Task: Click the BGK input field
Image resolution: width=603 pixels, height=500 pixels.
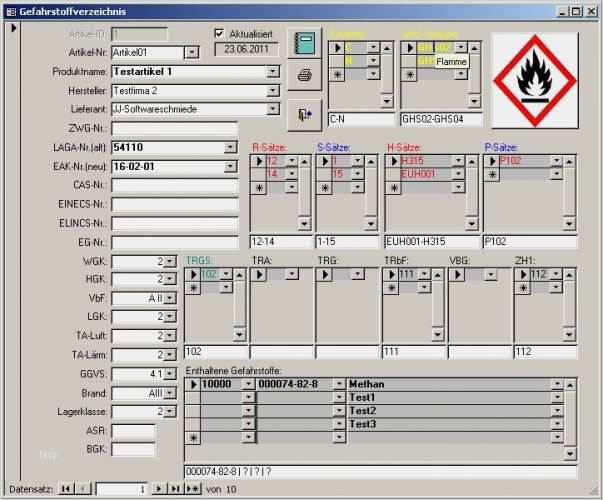Action: click(x=133, y=449)
